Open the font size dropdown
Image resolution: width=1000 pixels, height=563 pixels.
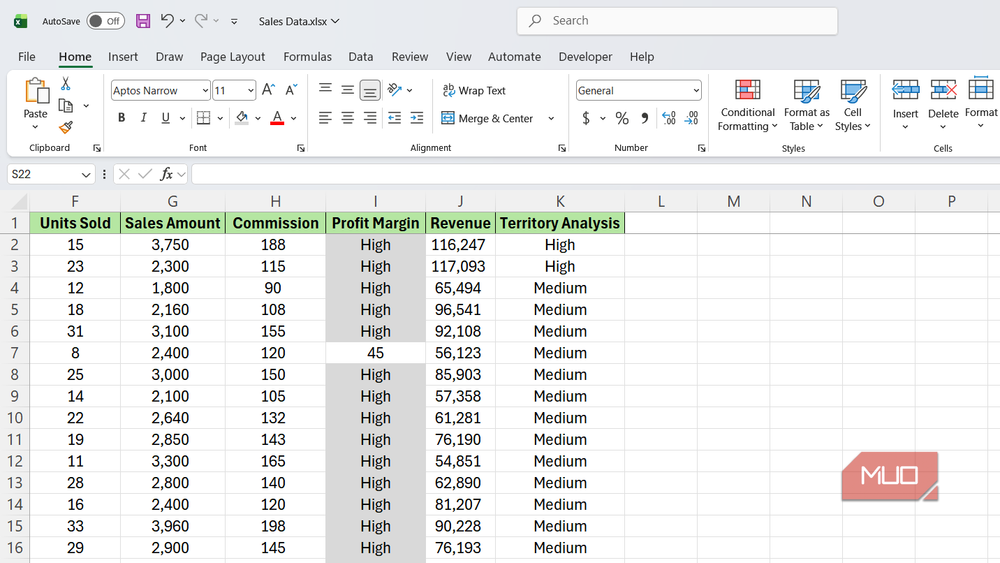pyautogui.click(x=251, y=91)
